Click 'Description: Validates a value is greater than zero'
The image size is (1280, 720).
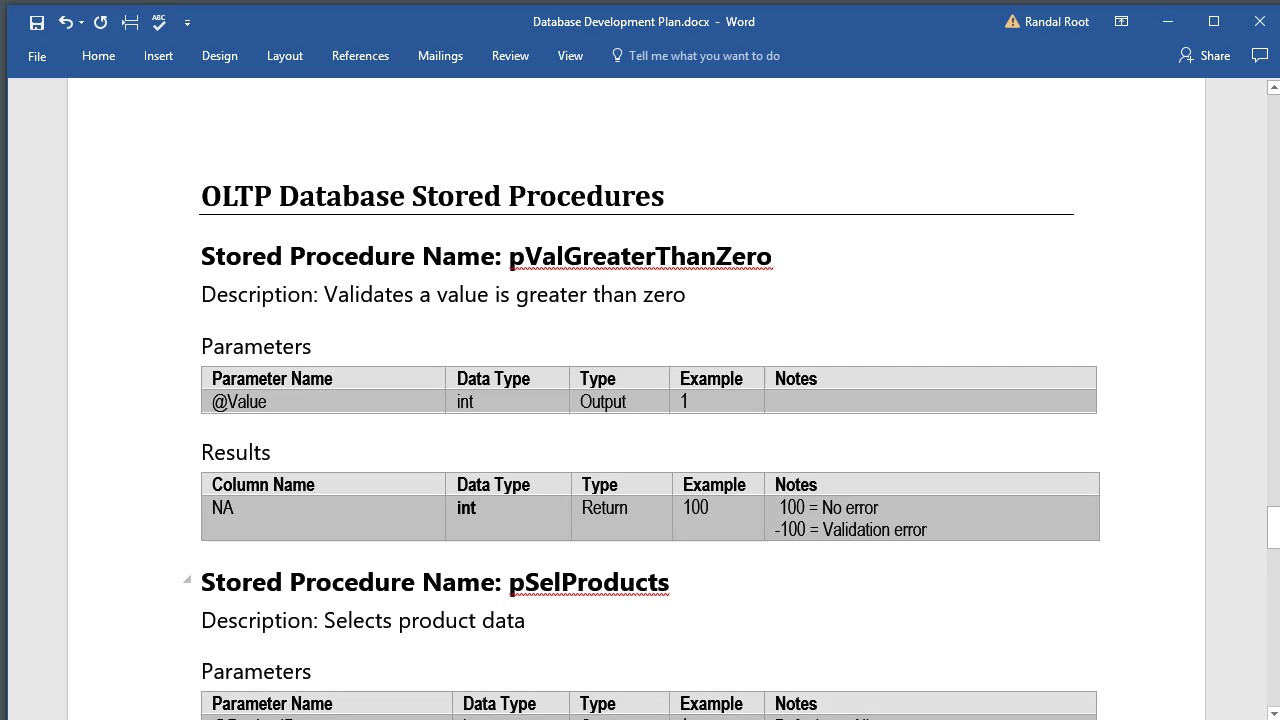point(443,294)
